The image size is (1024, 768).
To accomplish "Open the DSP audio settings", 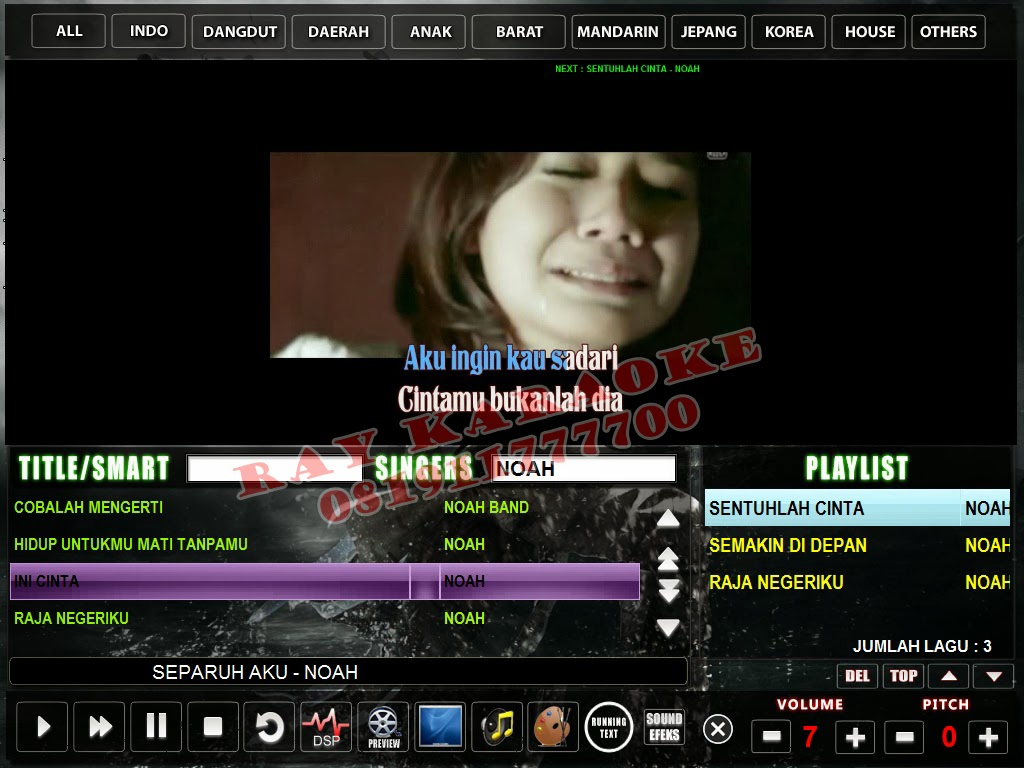I will (x=326, y=726).
